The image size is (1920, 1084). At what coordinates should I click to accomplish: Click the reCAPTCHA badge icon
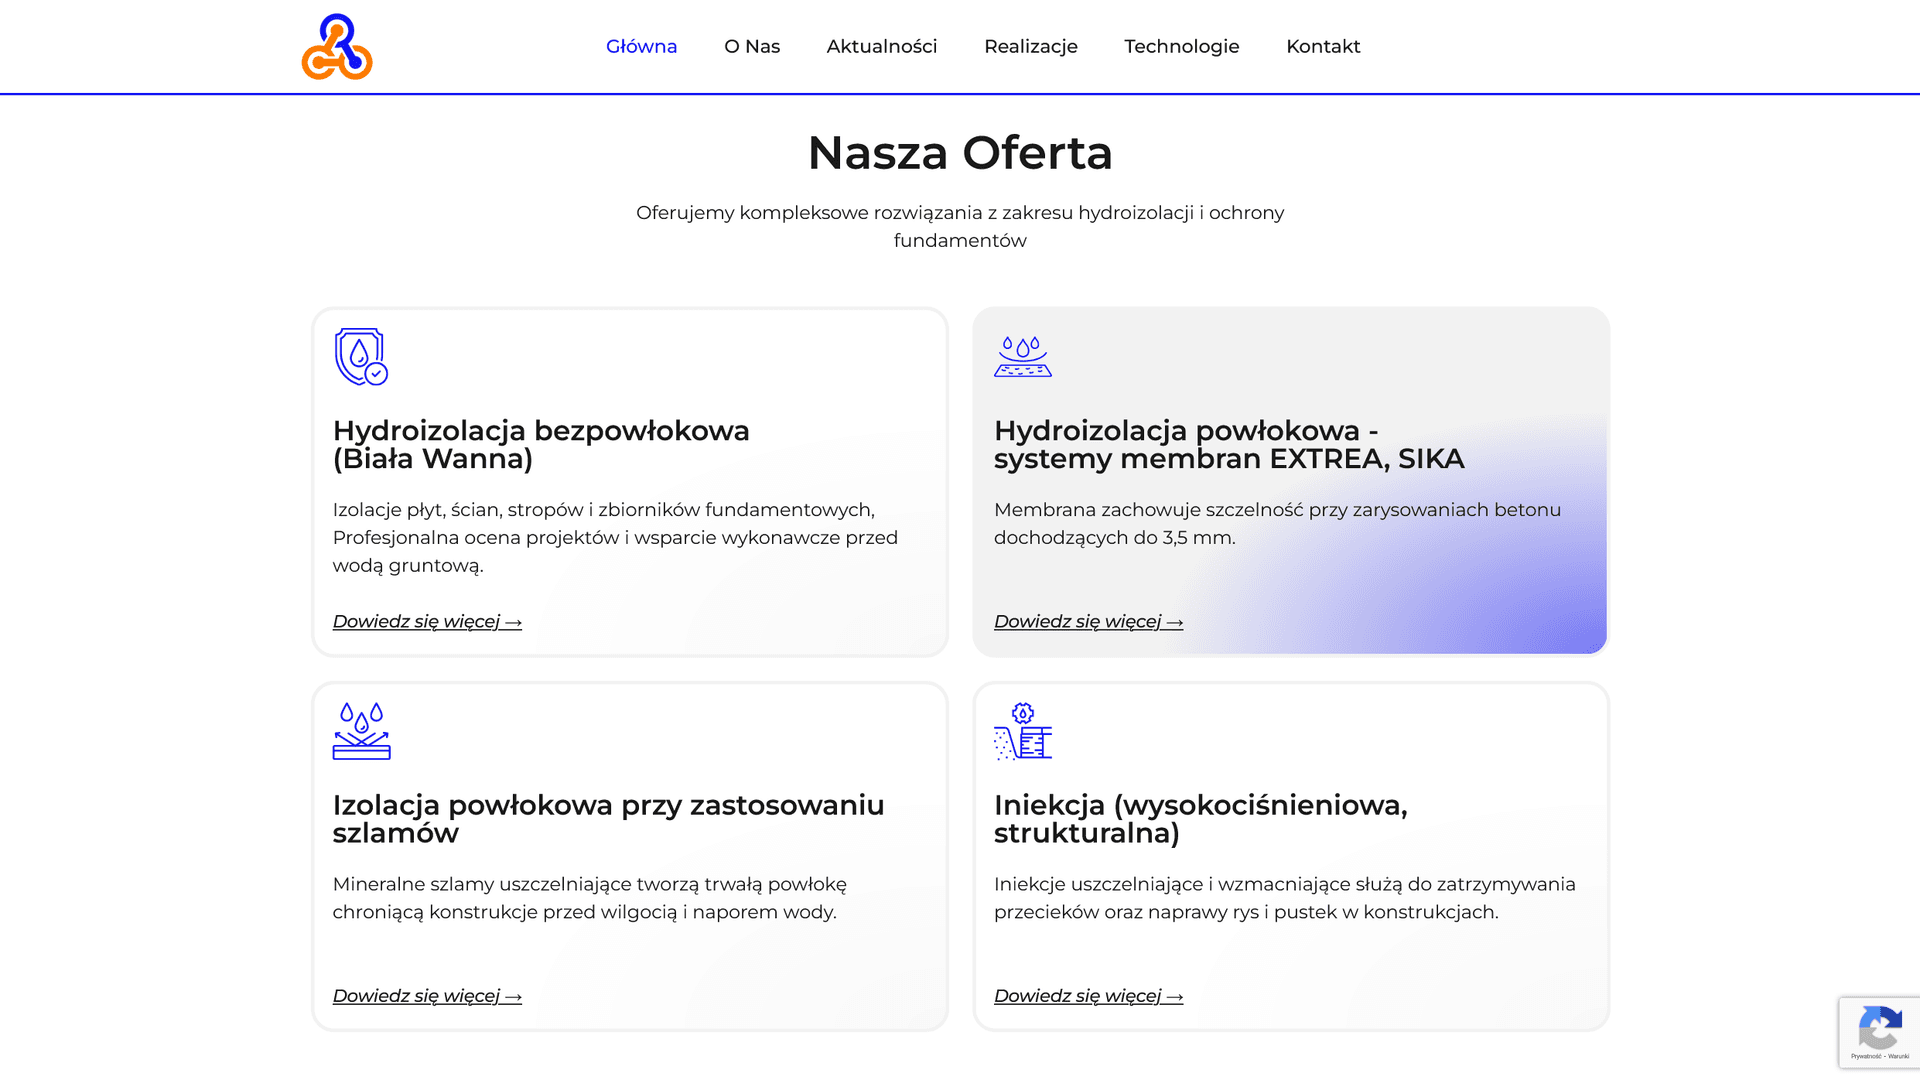pos(1879,1029)
